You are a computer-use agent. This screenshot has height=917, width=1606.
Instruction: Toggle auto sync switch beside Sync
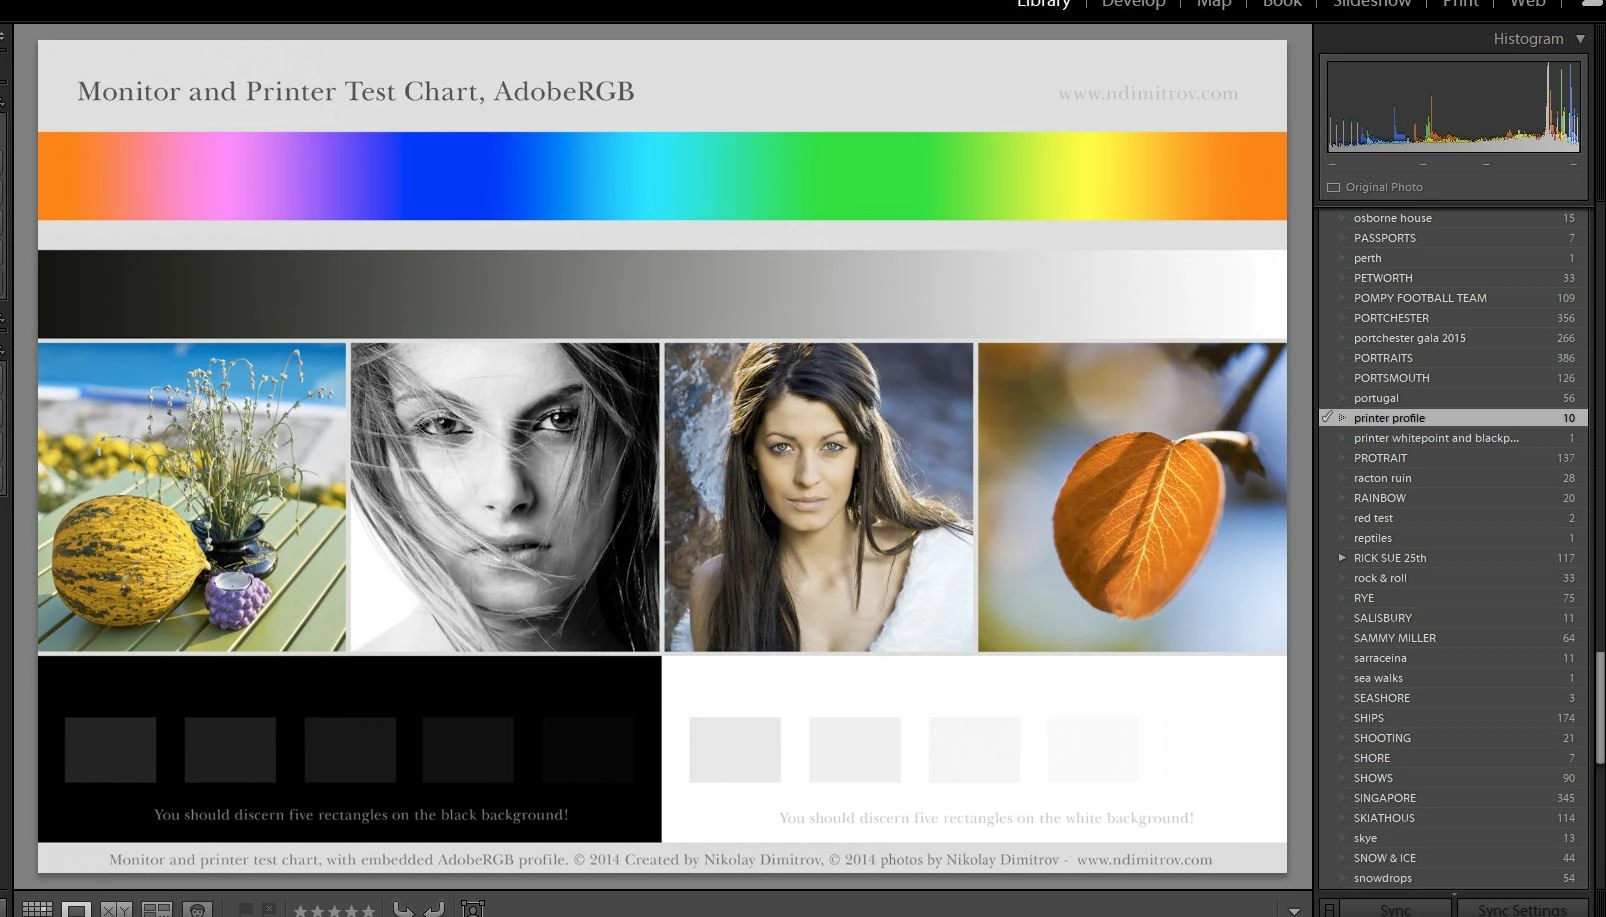pos(1329,909)
